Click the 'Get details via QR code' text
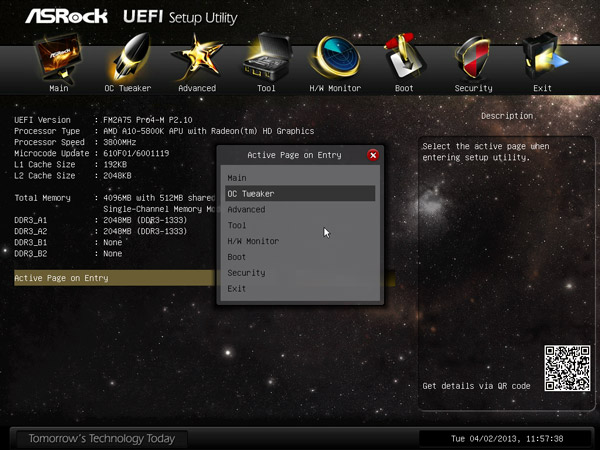 click(x=476, y=386)
